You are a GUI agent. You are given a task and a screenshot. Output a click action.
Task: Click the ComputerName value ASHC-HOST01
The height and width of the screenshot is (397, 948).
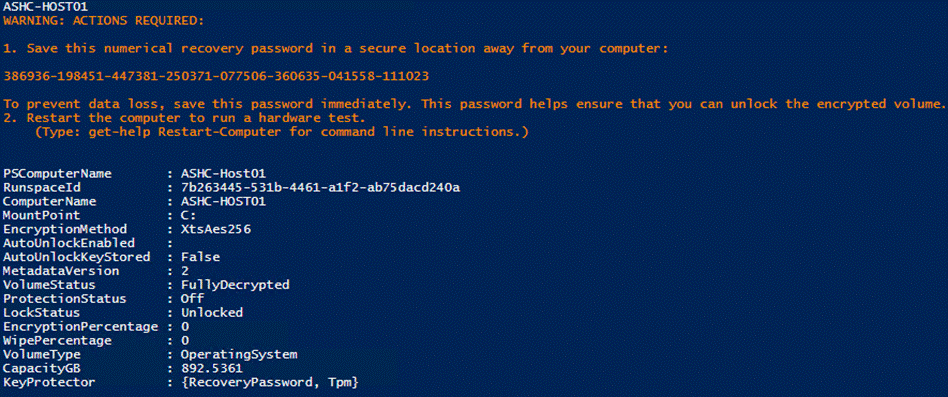coord(223,201)
